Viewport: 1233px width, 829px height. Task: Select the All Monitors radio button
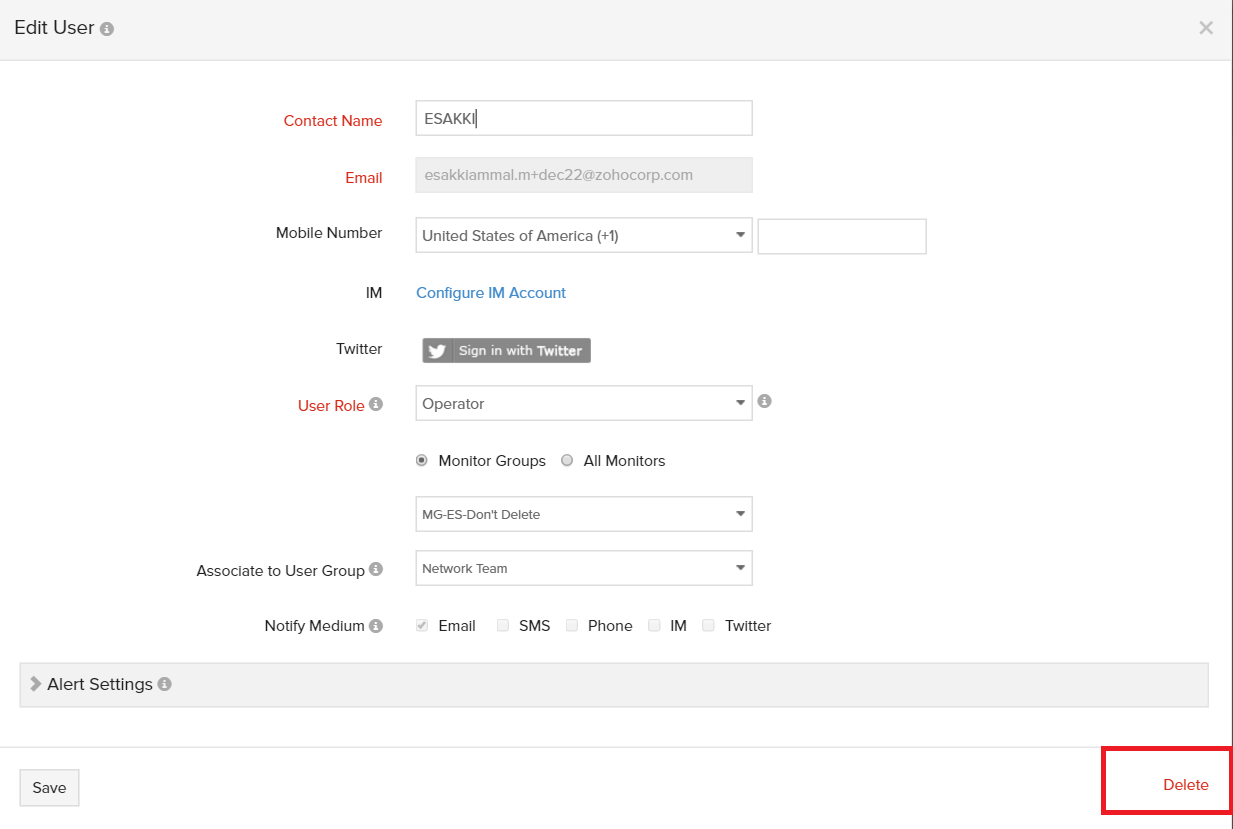[567, 461]
